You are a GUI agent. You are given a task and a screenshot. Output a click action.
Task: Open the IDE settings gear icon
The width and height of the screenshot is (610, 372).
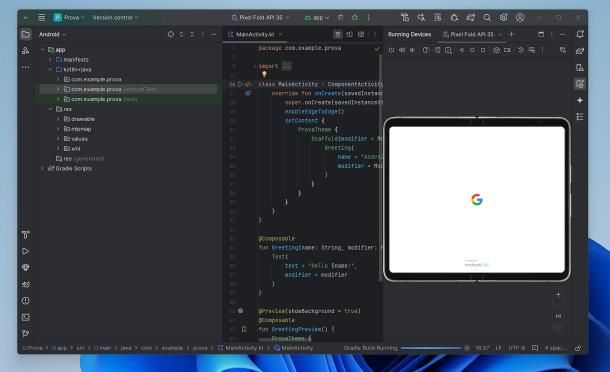click(x=503, y=18)
